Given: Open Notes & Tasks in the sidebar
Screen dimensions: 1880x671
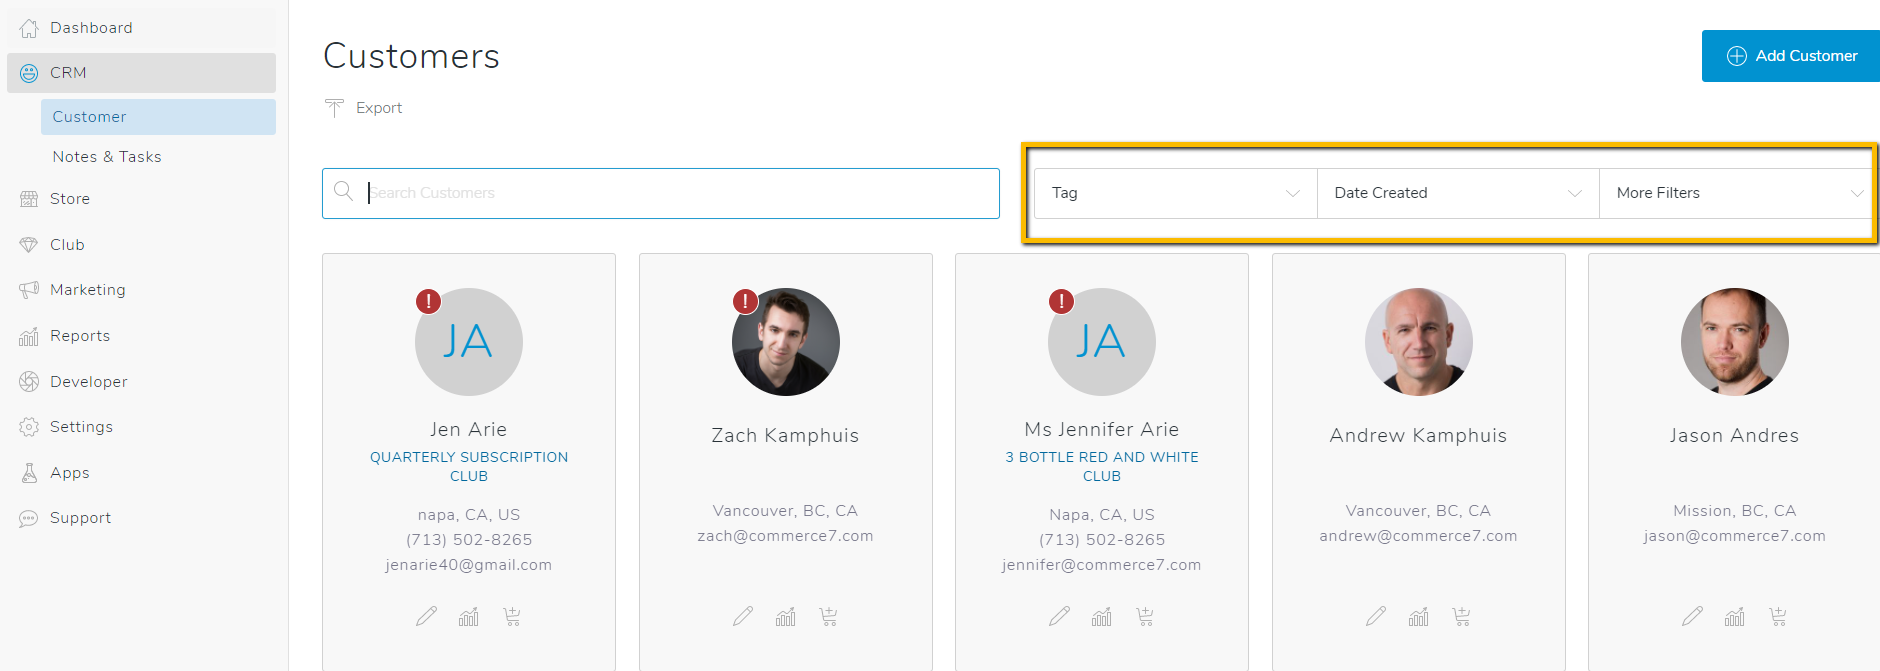Looking at the screenshot, I should tap(107, 157).
